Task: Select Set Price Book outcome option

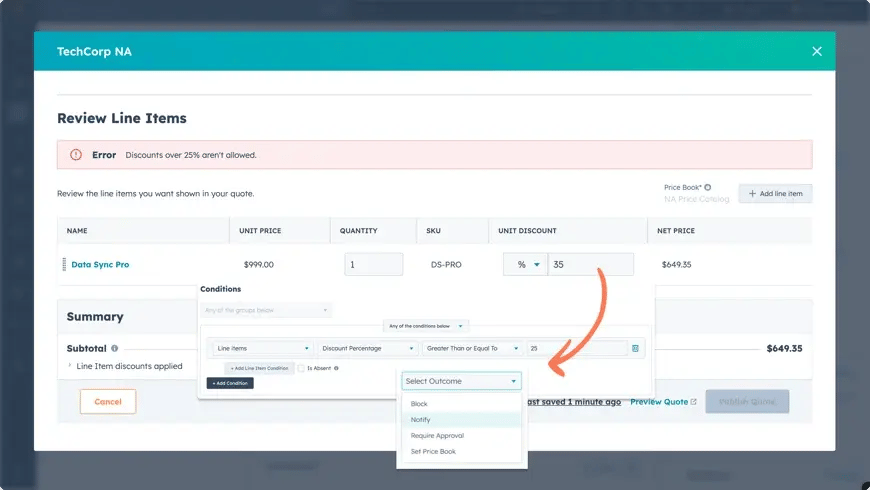Action: [x=431, y=452]
